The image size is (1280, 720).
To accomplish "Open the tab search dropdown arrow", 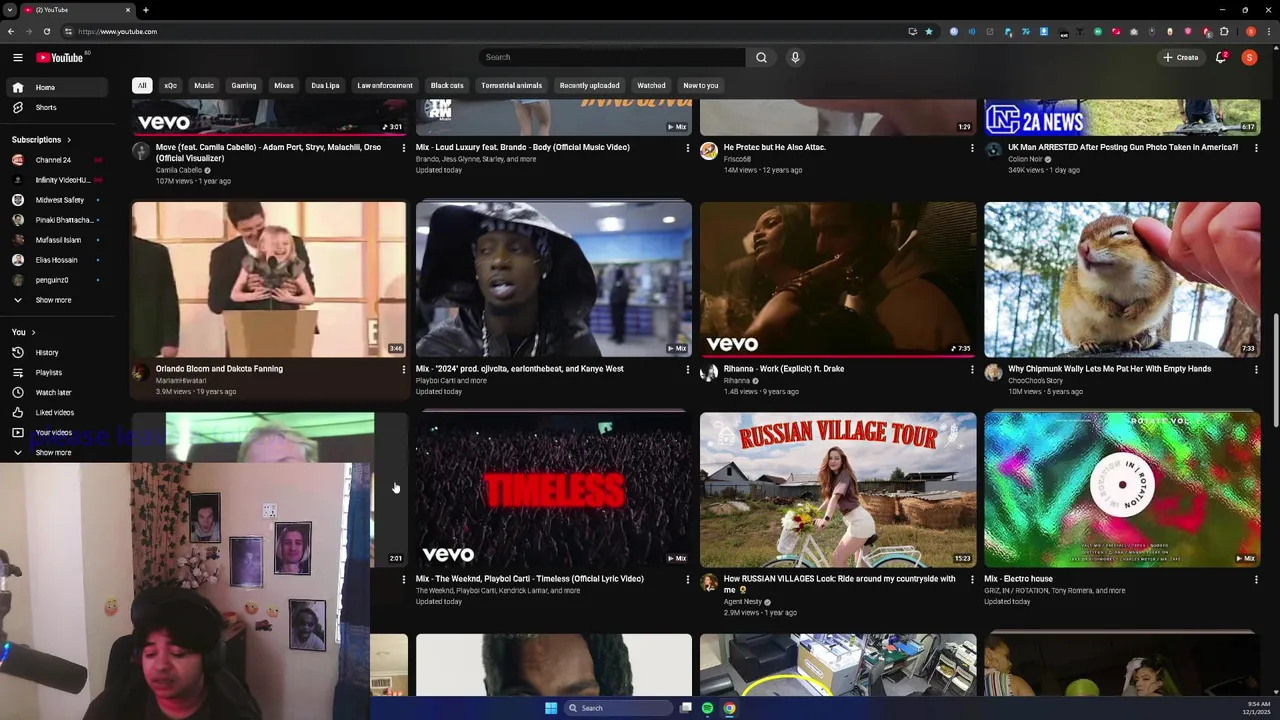I will [10, 10].
